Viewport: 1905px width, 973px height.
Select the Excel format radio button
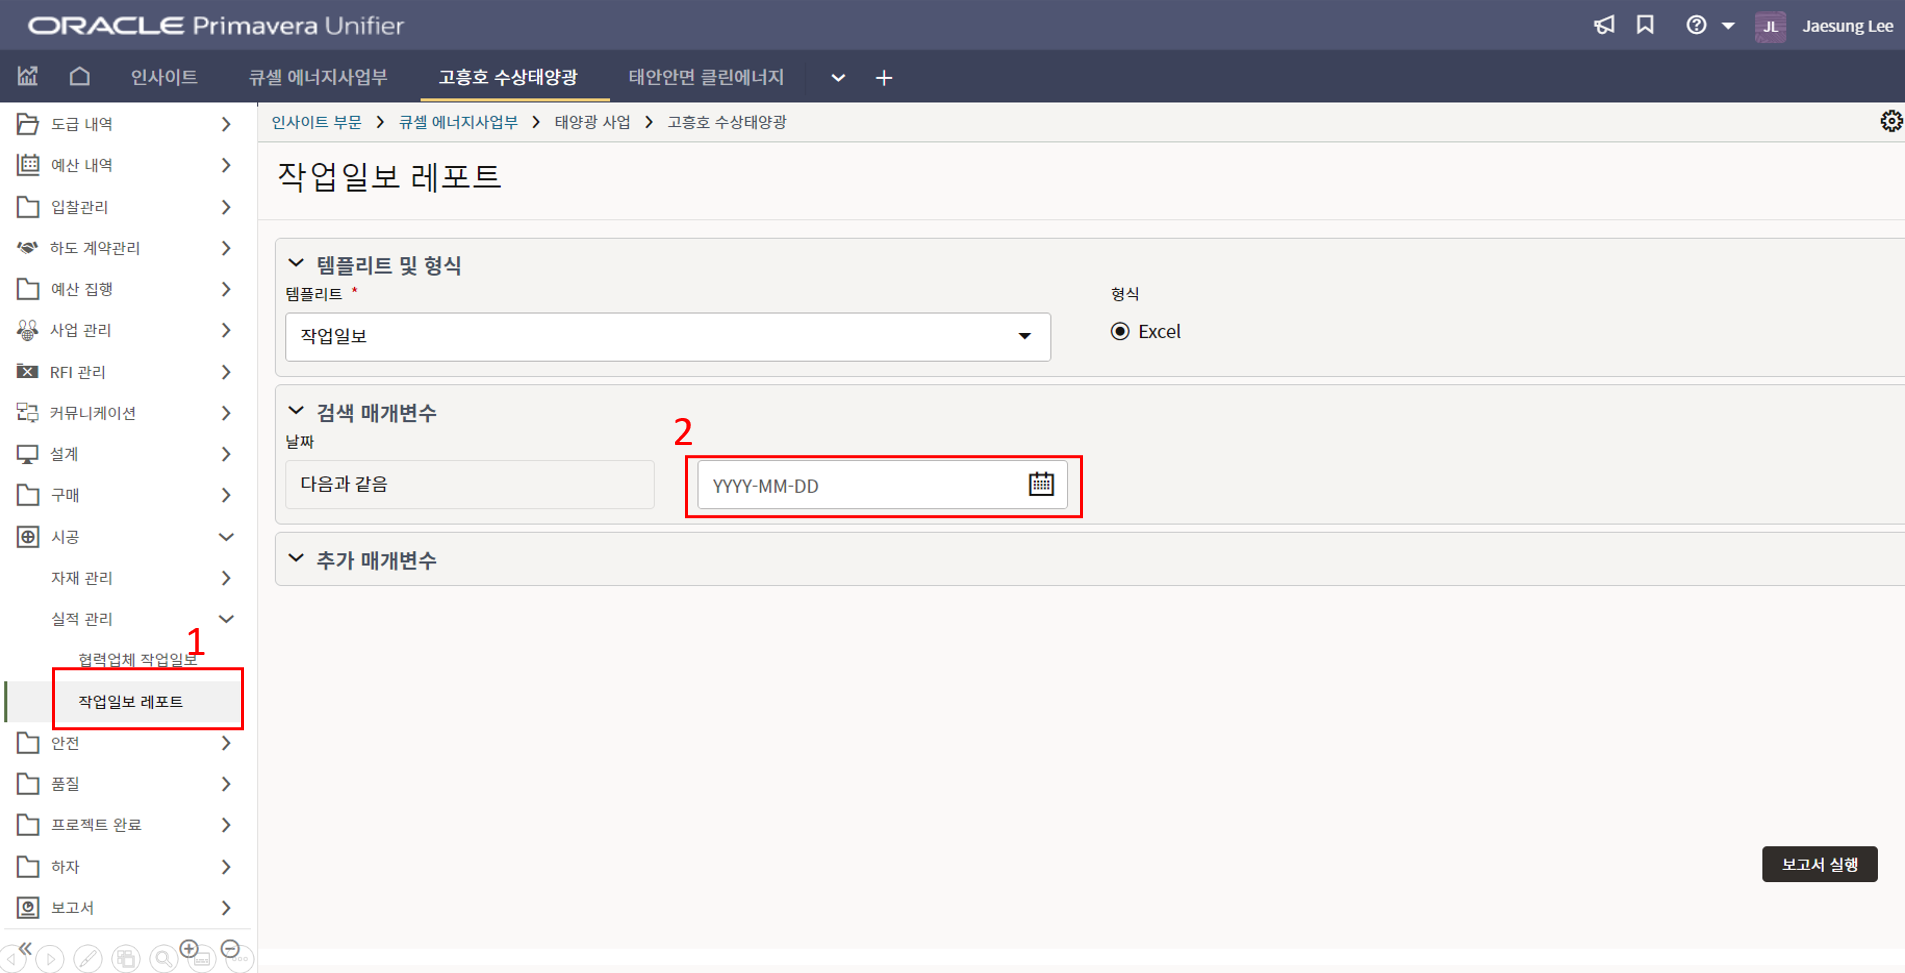point(1120,332)
